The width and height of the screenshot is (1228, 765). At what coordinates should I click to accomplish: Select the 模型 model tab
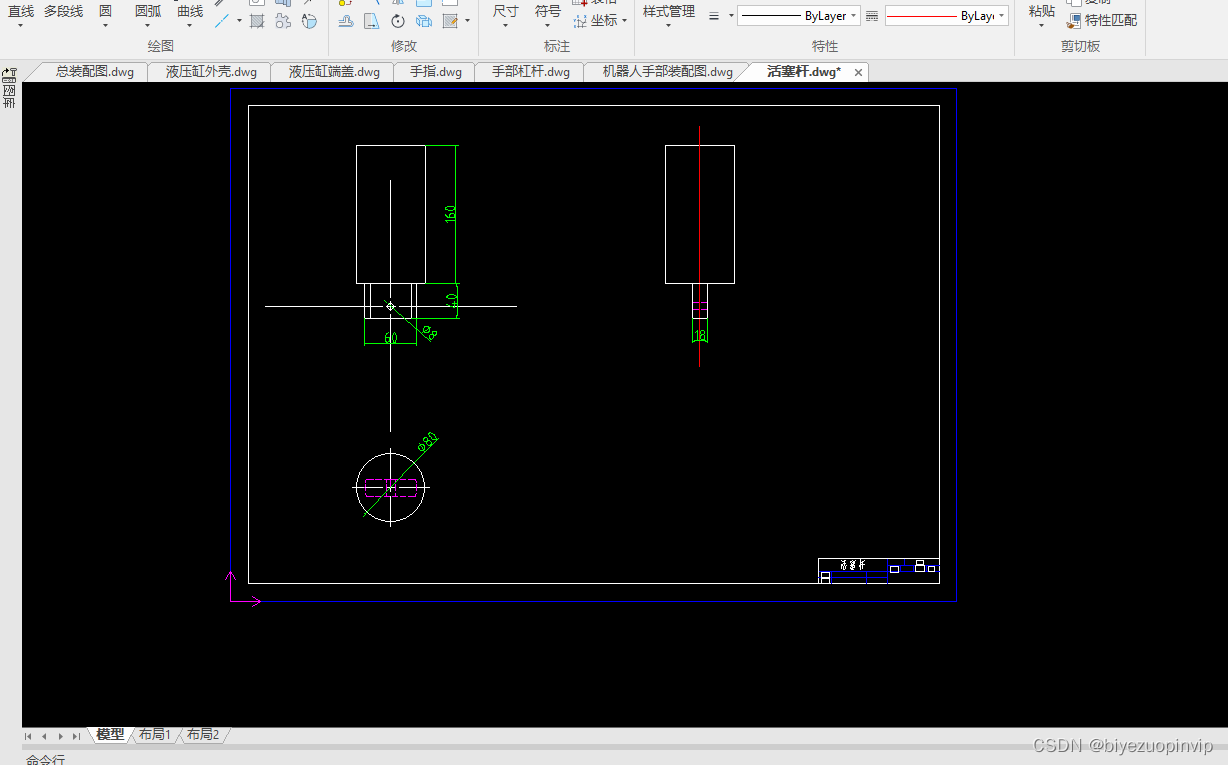pyautogui.click(x=110, y=735)
